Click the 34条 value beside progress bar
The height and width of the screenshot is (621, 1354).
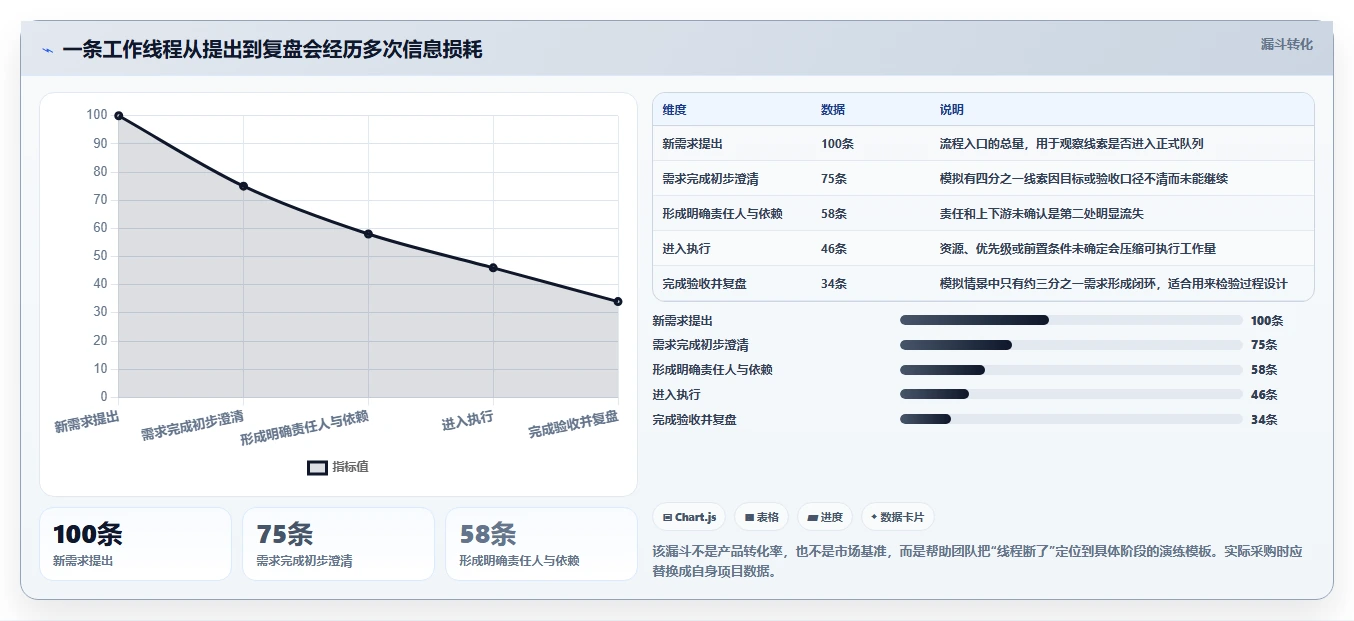click(x=1264, y=420)
